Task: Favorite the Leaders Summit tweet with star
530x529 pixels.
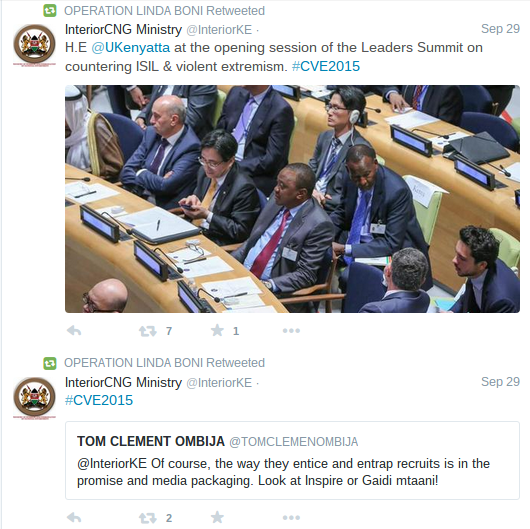Action: (x=217, y=330)
